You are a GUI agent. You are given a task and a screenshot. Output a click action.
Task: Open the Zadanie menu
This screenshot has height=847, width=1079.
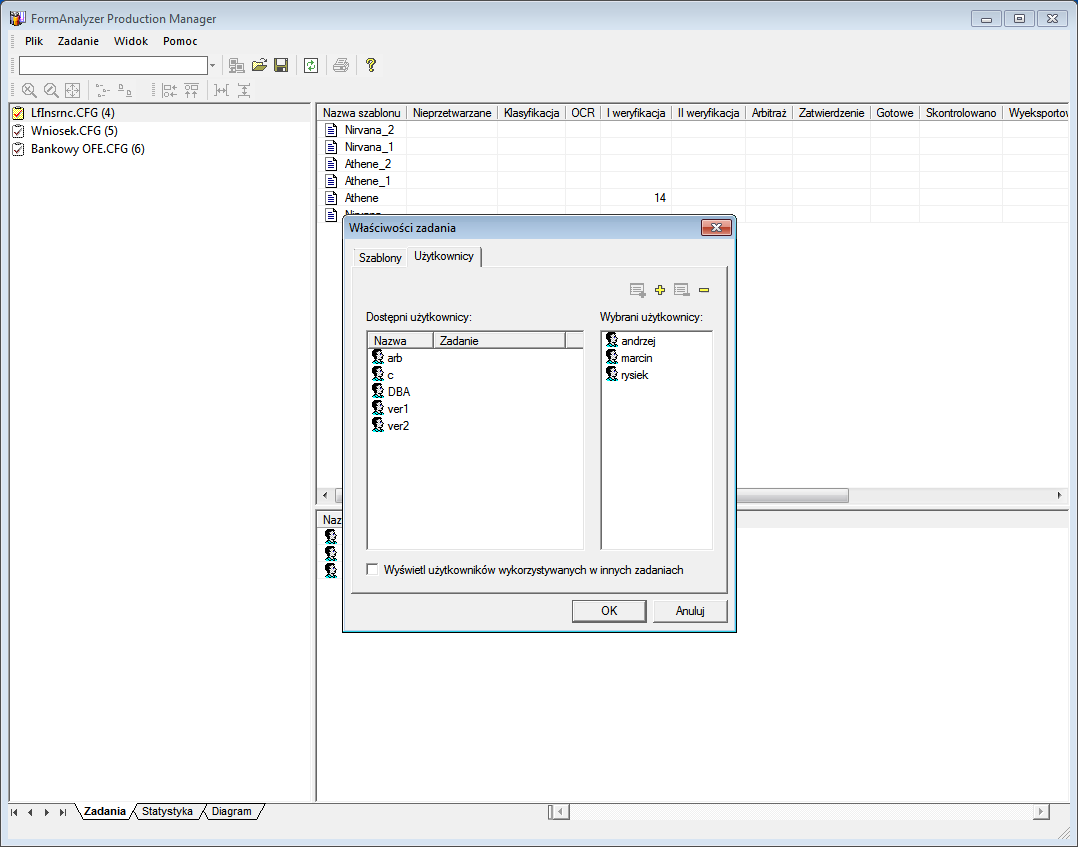(78, 41)
